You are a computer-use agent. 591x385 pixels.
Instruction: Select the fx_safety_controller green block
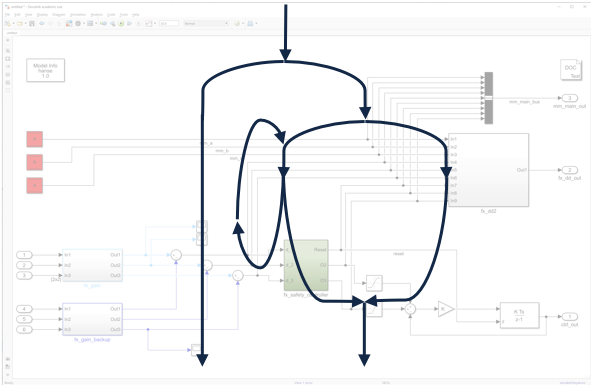click(306, 265)
